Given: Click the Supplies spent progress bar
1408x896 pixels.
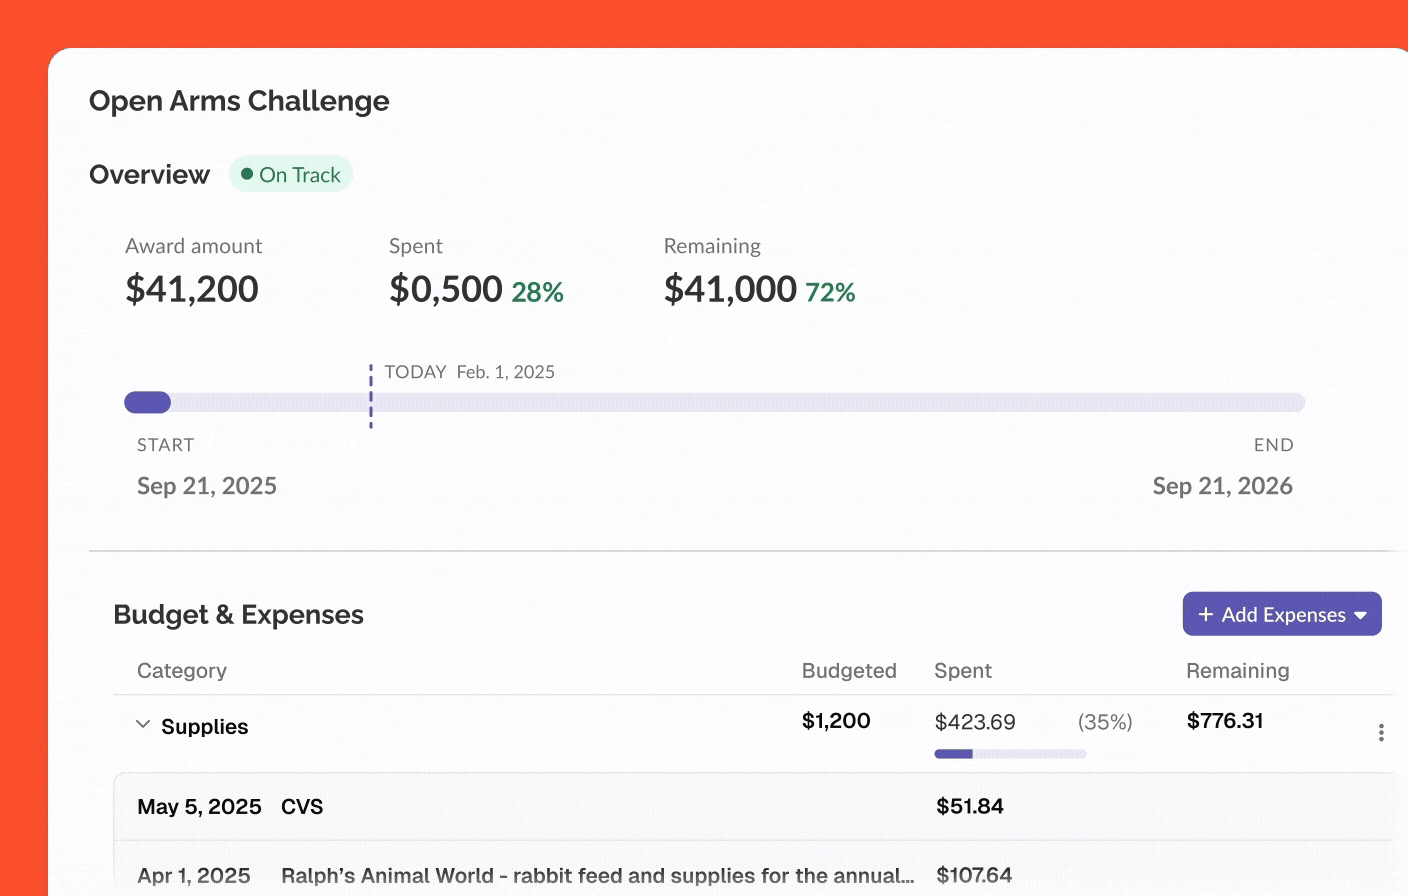Looking at the screenshot, I should point(1010,754).
